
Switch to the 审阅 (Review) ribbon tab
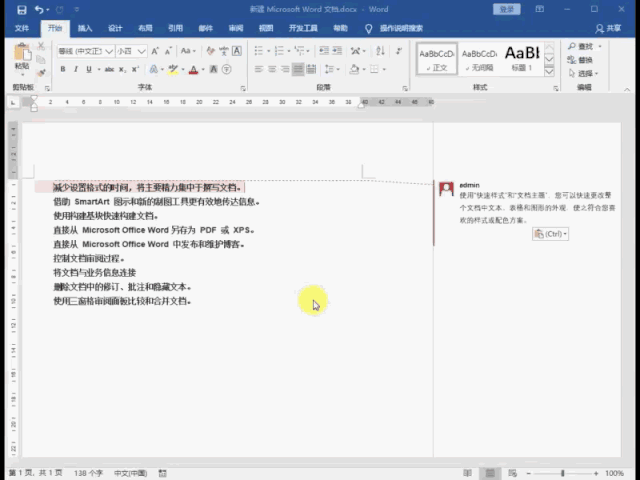(x=235, y=29)
